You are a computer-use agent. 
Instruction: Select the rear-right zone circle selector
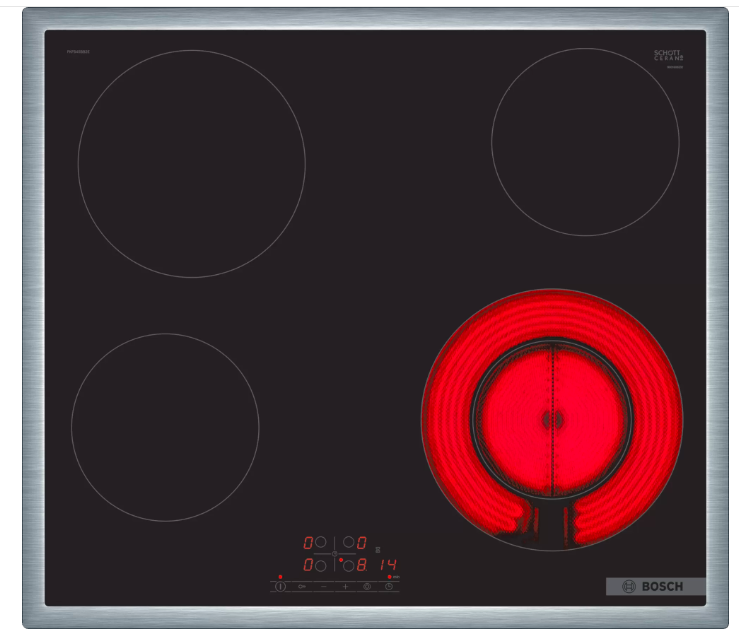(x=348, y=542)
